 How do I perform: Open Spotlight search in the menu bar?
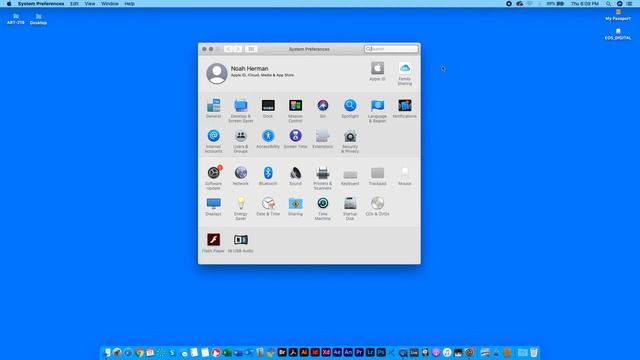point(609,4)
